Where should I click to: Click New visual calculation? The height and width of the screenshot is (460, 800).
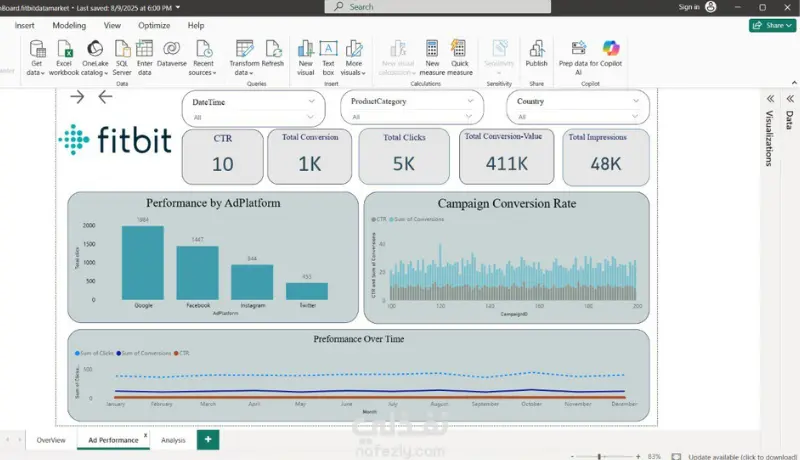tap(397, 58)
